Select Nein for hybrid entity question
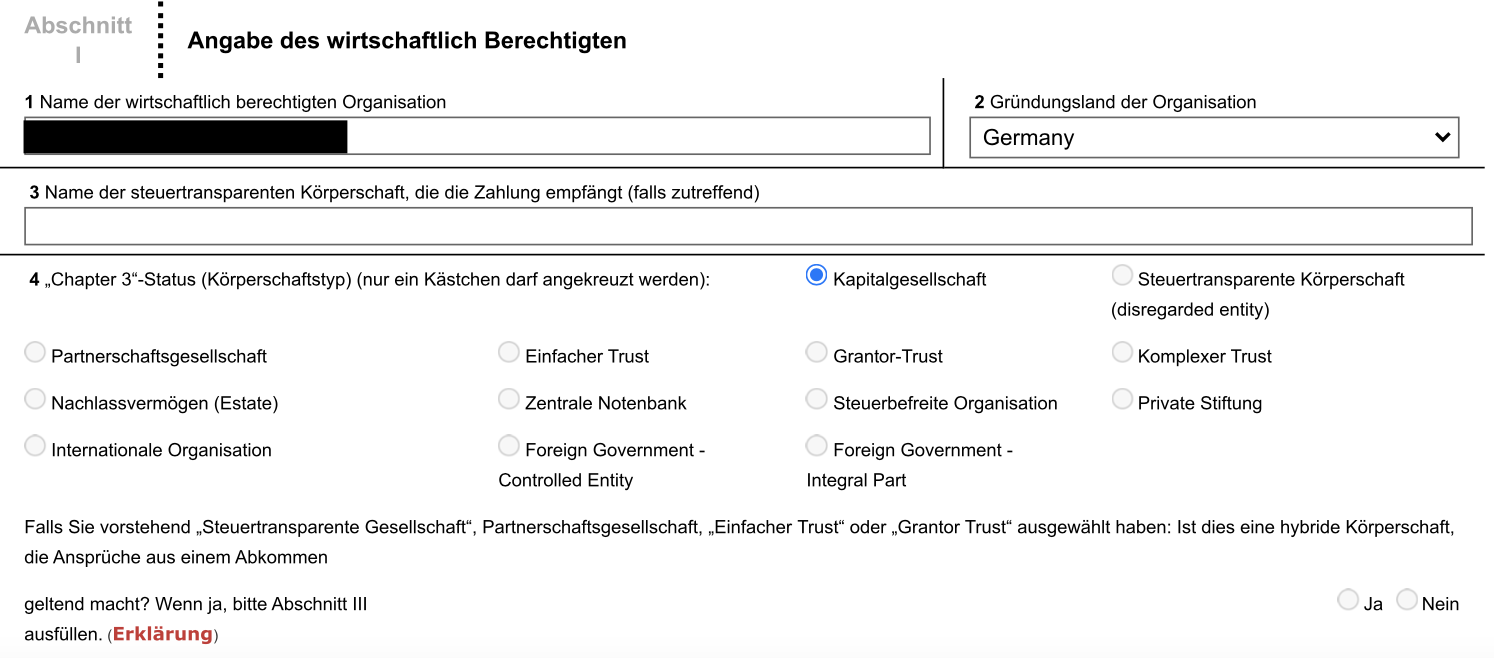The width and height of the screenshot is (1494, 658). pyautogui.click(x=1407, y=600)
